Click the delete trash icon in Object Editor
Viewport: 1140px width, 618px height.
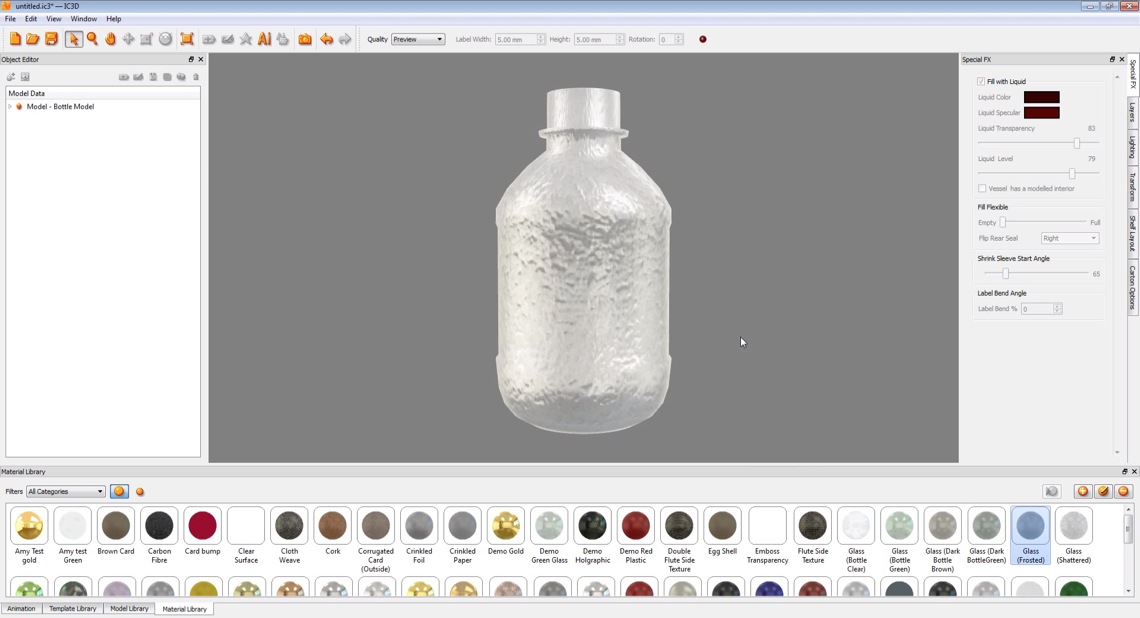[x=196, y=76]
